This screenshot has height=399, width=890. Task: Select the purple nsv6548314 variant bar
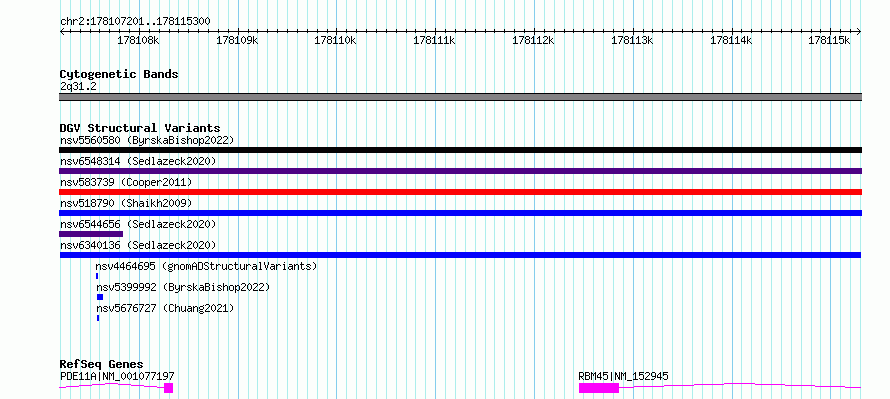pyautogui.click(x=460, y=171)
